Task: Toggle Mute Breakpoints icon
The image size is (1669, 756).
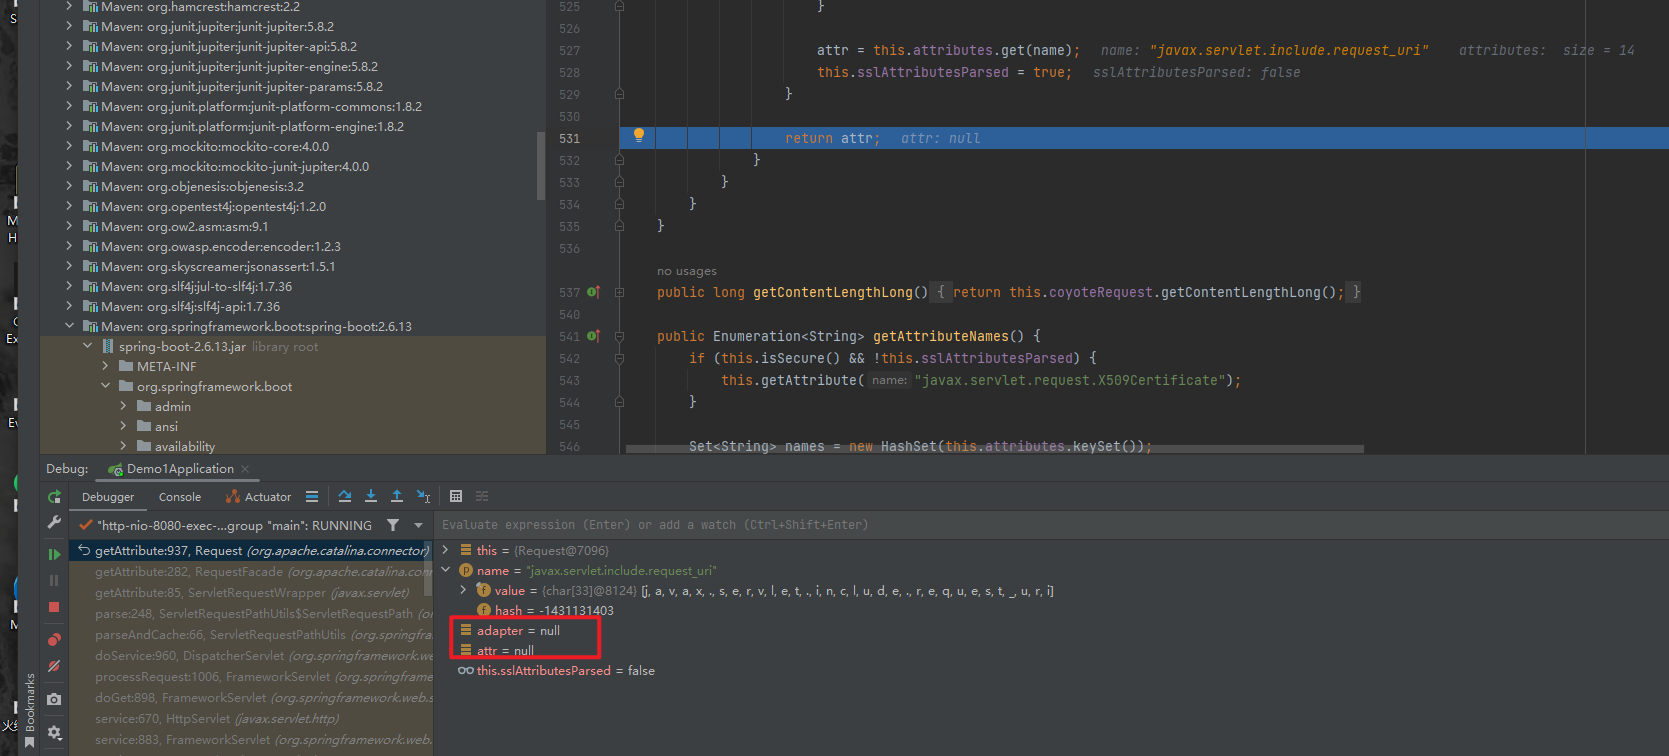Action: pyautogui.click(x=54, y=666)
